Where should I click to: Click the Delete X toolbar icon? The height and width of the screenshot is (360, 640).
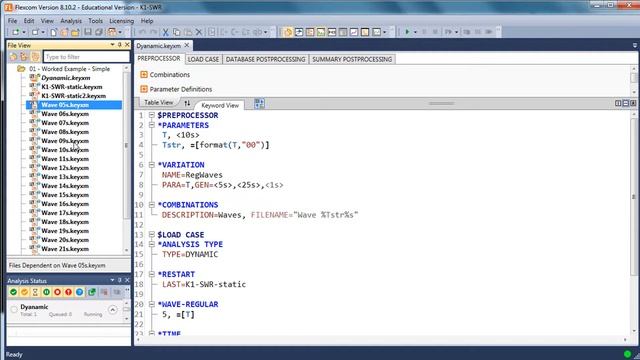199,32
